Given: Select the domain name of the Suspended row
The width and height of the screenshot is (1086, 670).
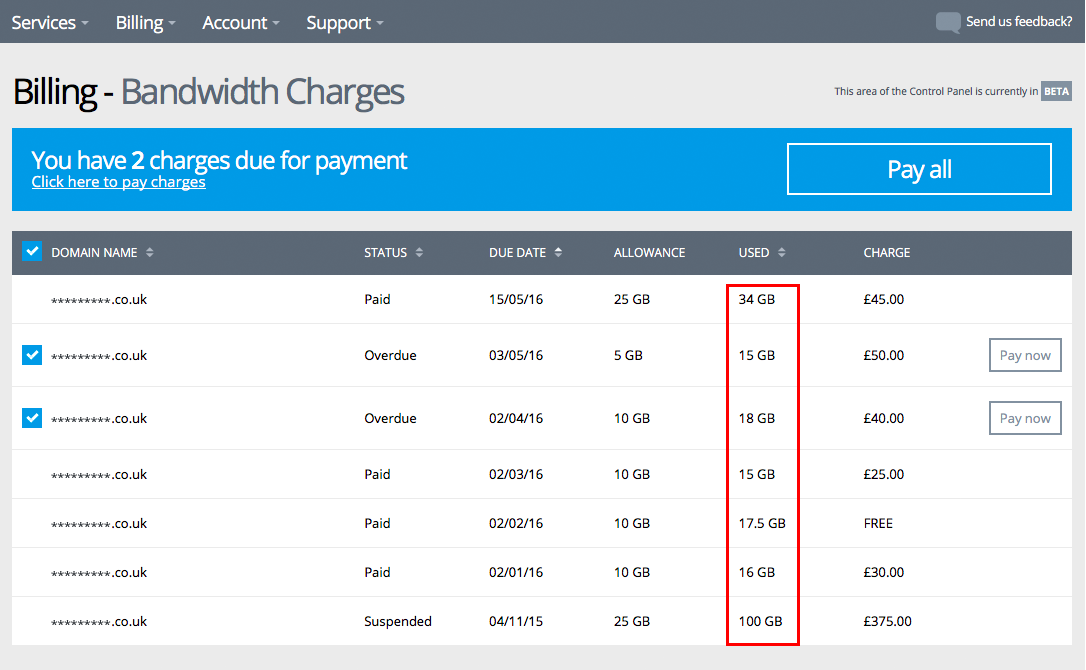Looking at the screenshot, I should (x=99, y=621).
